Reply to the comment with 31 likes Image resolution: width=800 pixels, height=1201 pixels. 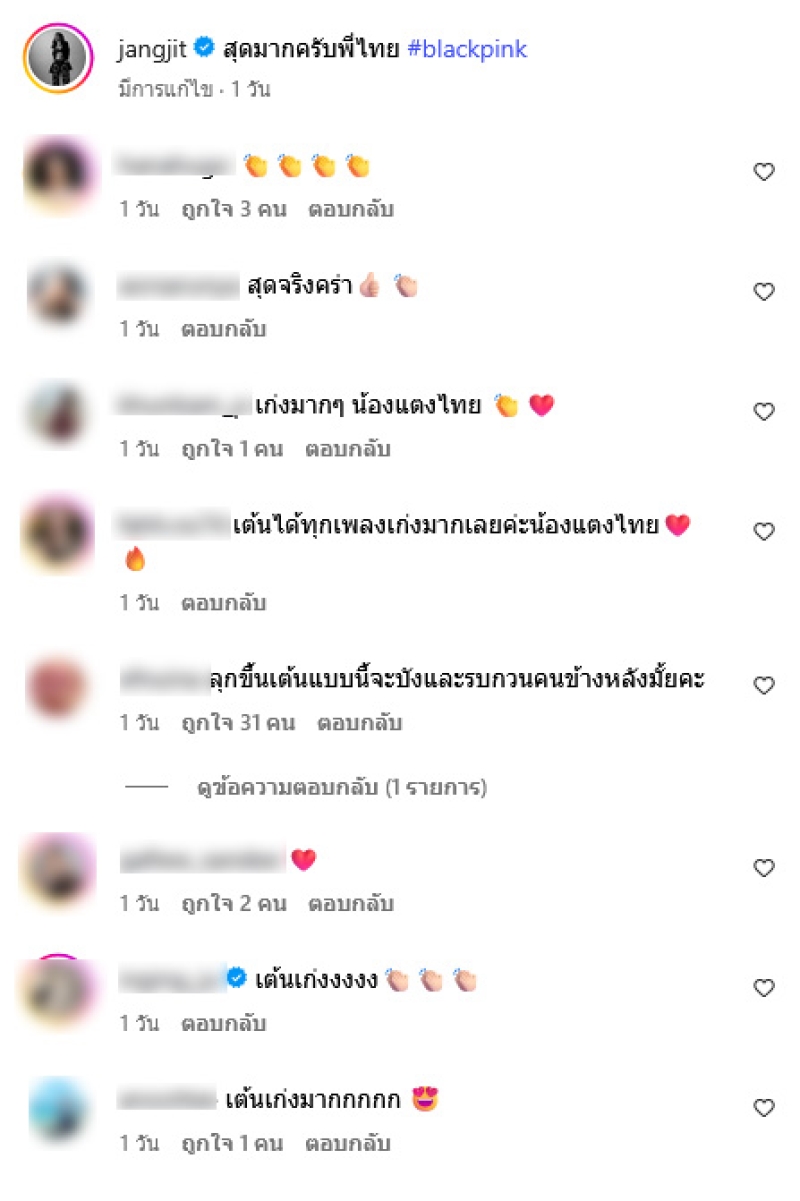coord(359,723)
